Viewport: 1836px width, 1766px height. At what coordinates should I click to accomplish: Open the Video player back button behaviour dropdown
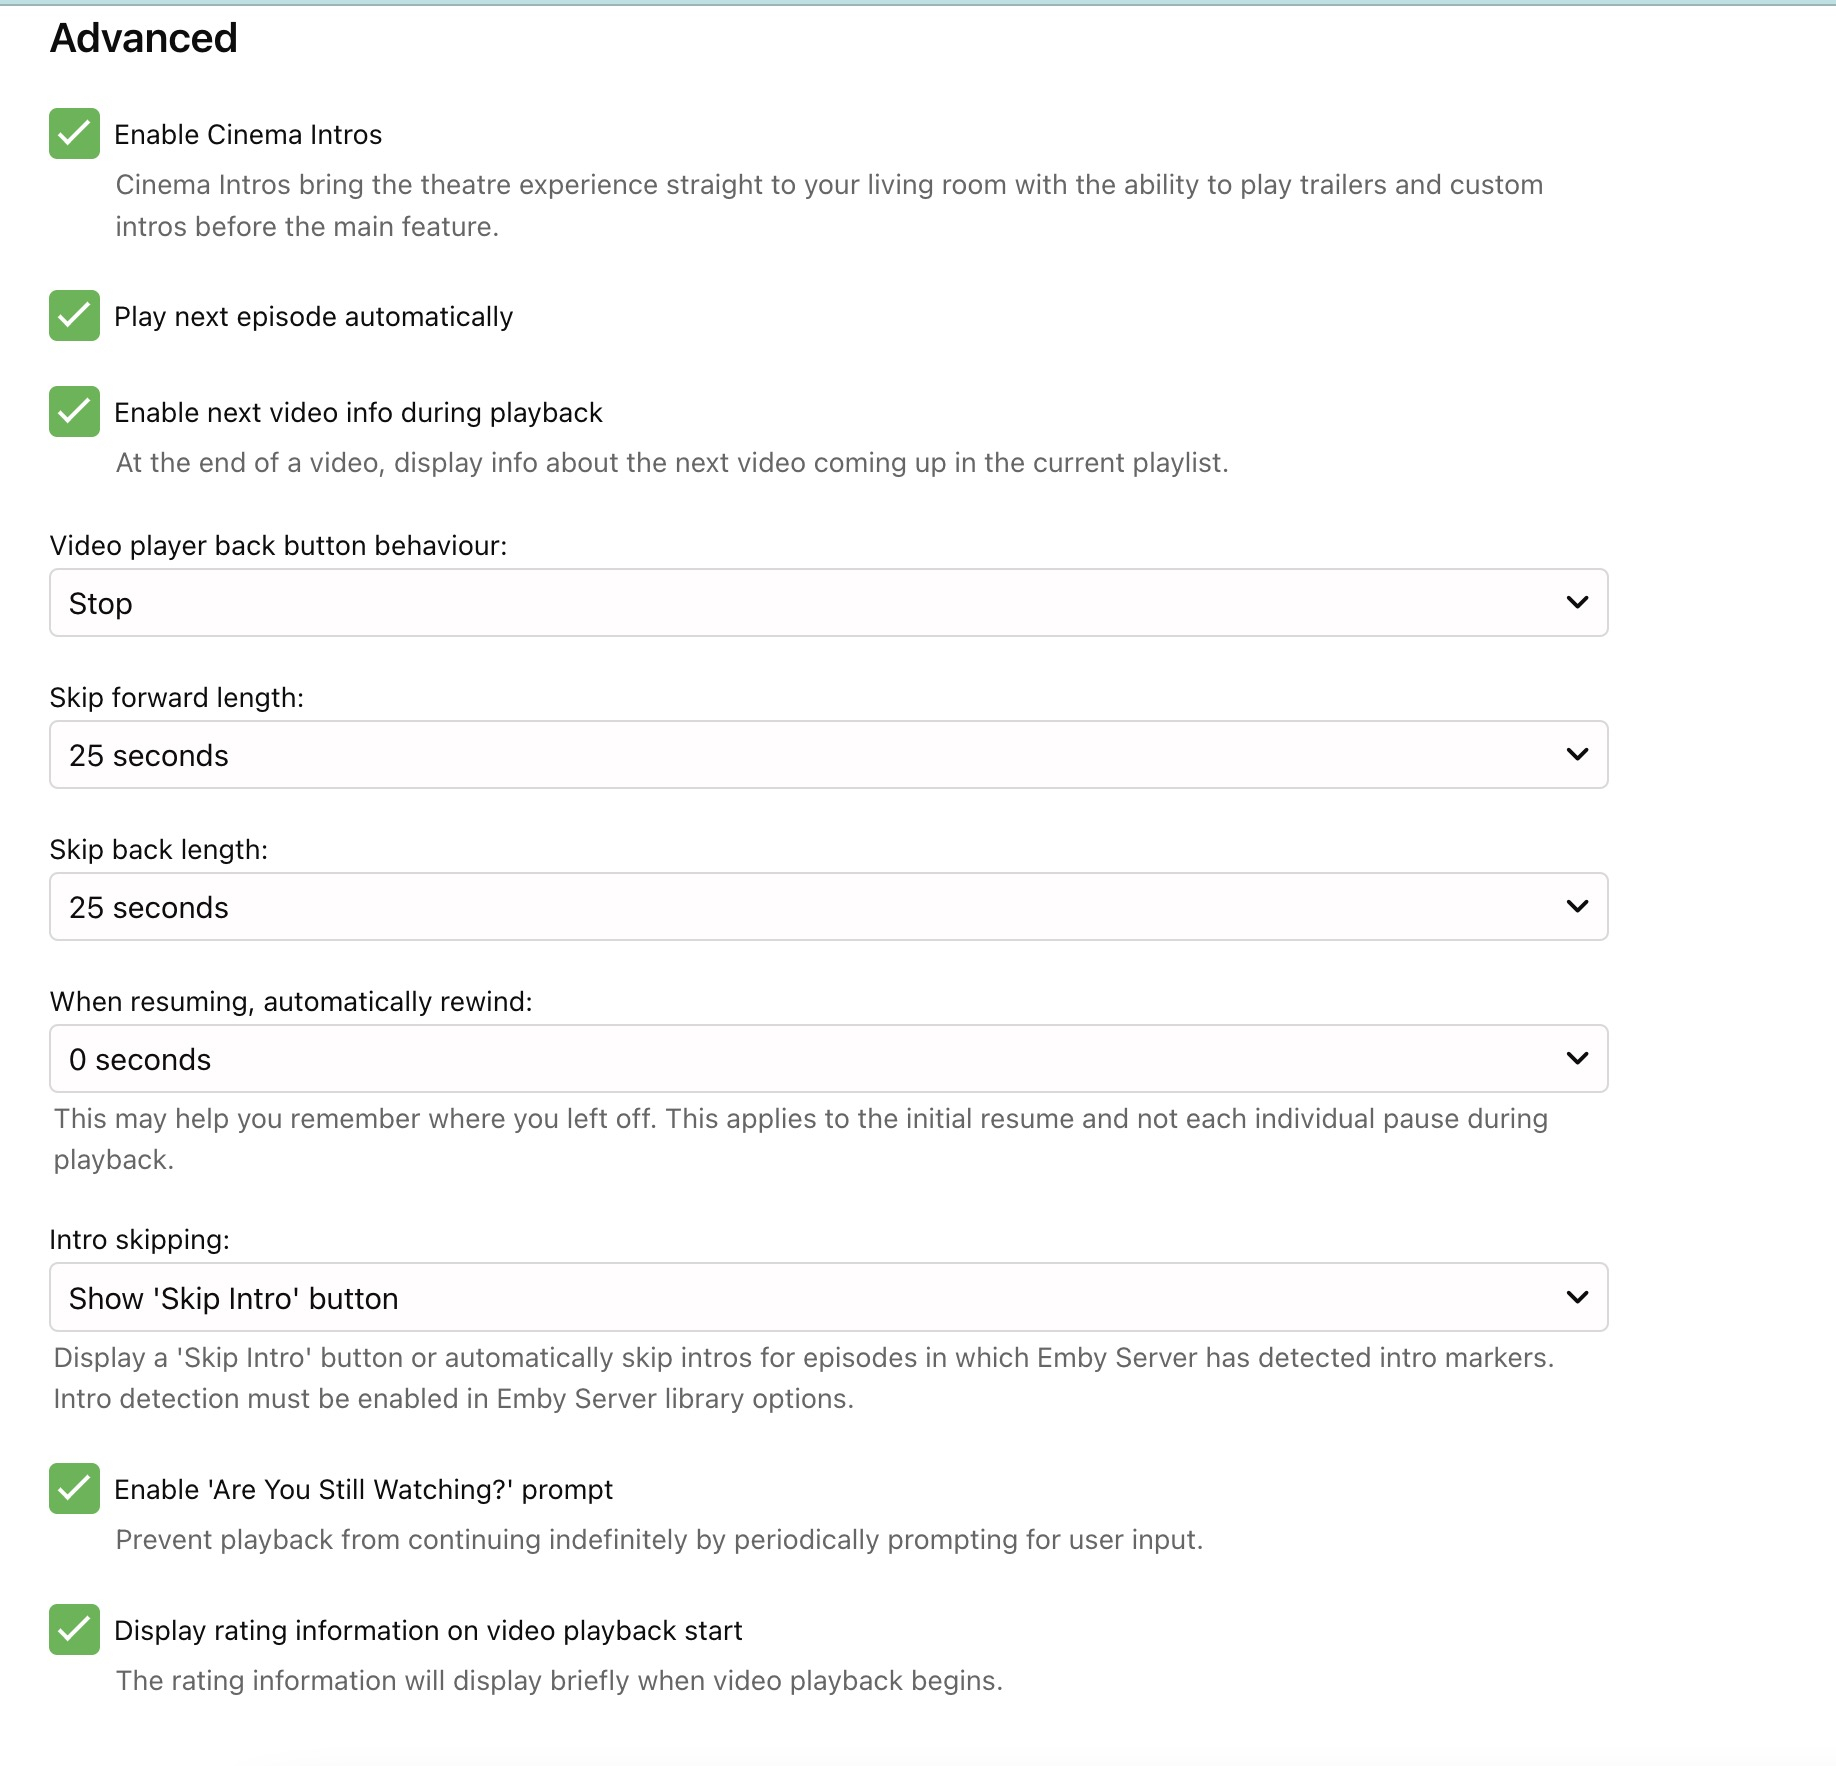point(828,603)
